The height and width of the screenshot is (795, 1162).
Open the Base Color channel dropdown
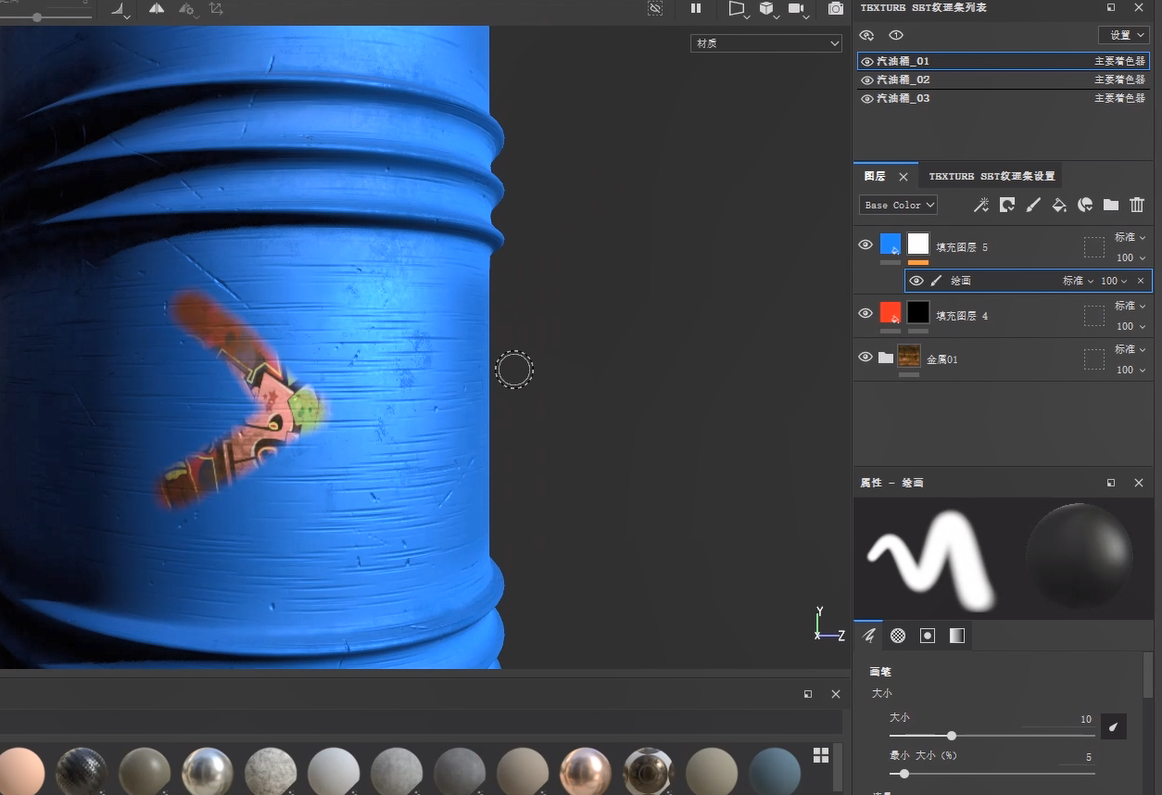pyautogui.click(x=898, y=205)
